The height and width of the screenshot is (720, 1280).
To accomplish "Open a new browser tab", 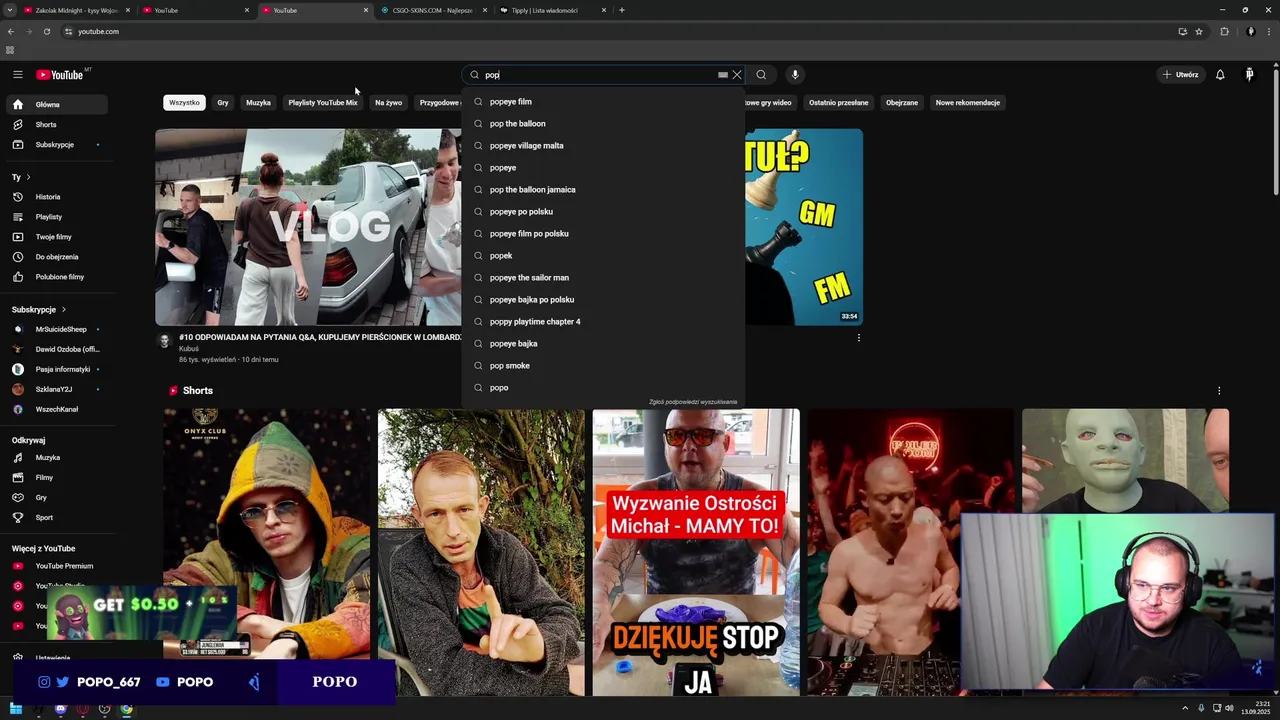I will 622,10.
